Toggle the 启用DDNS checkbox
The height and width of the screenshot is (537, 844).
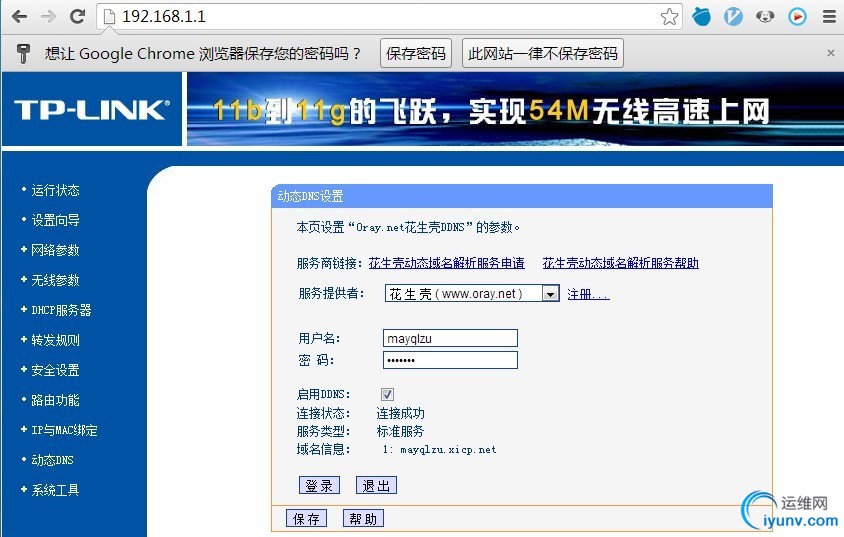click(387, 394)
